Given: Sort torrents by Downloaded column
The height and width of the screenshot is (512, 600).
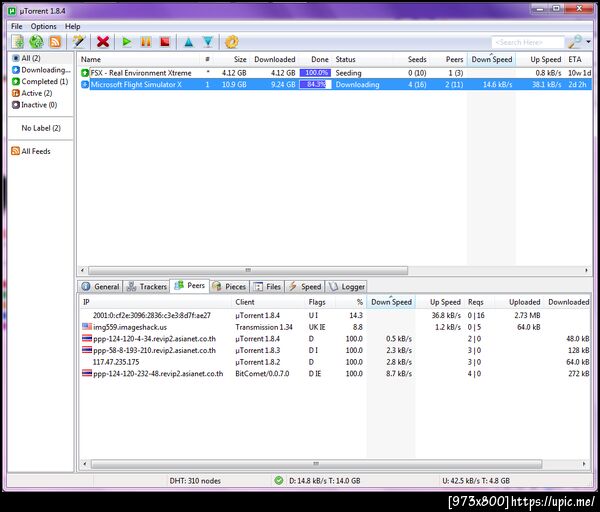Looking at the screenshot, I should tap(274, 59).
